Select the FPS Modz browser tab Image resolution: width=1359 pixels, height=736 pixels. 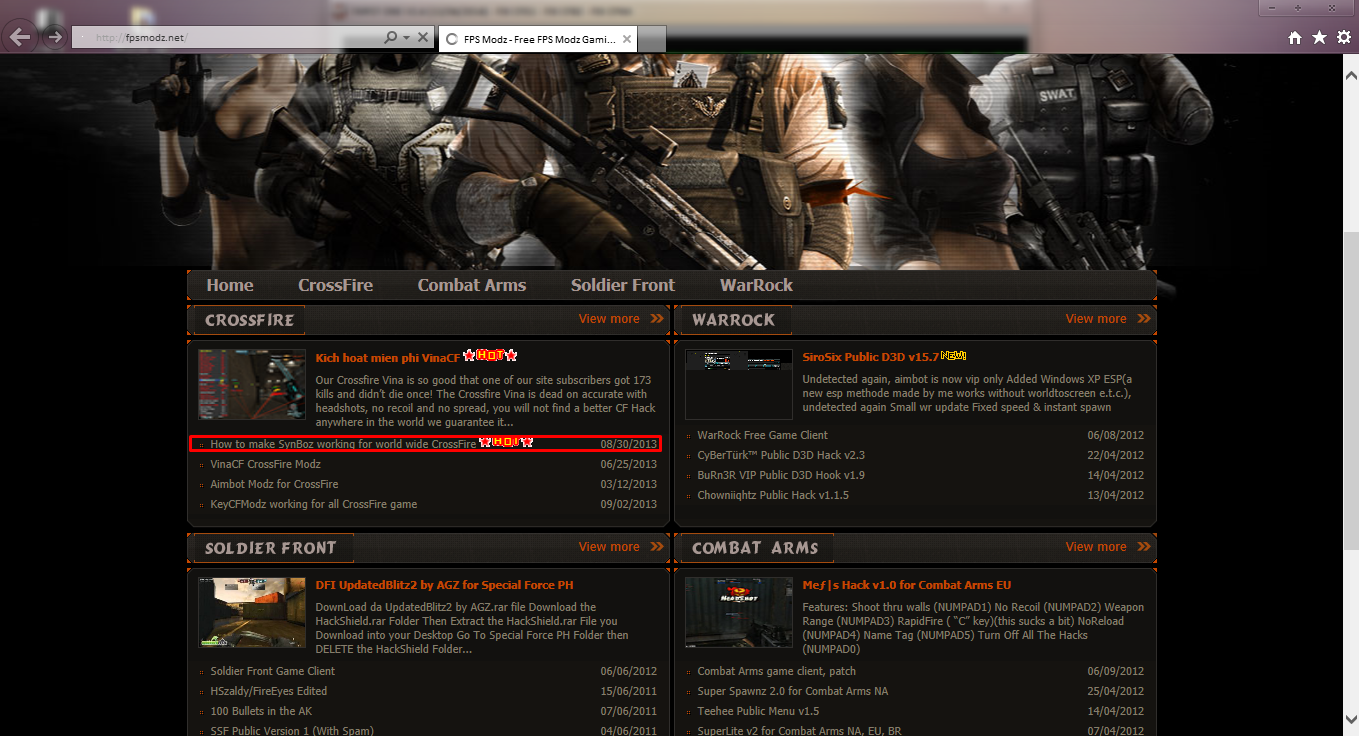538,39
